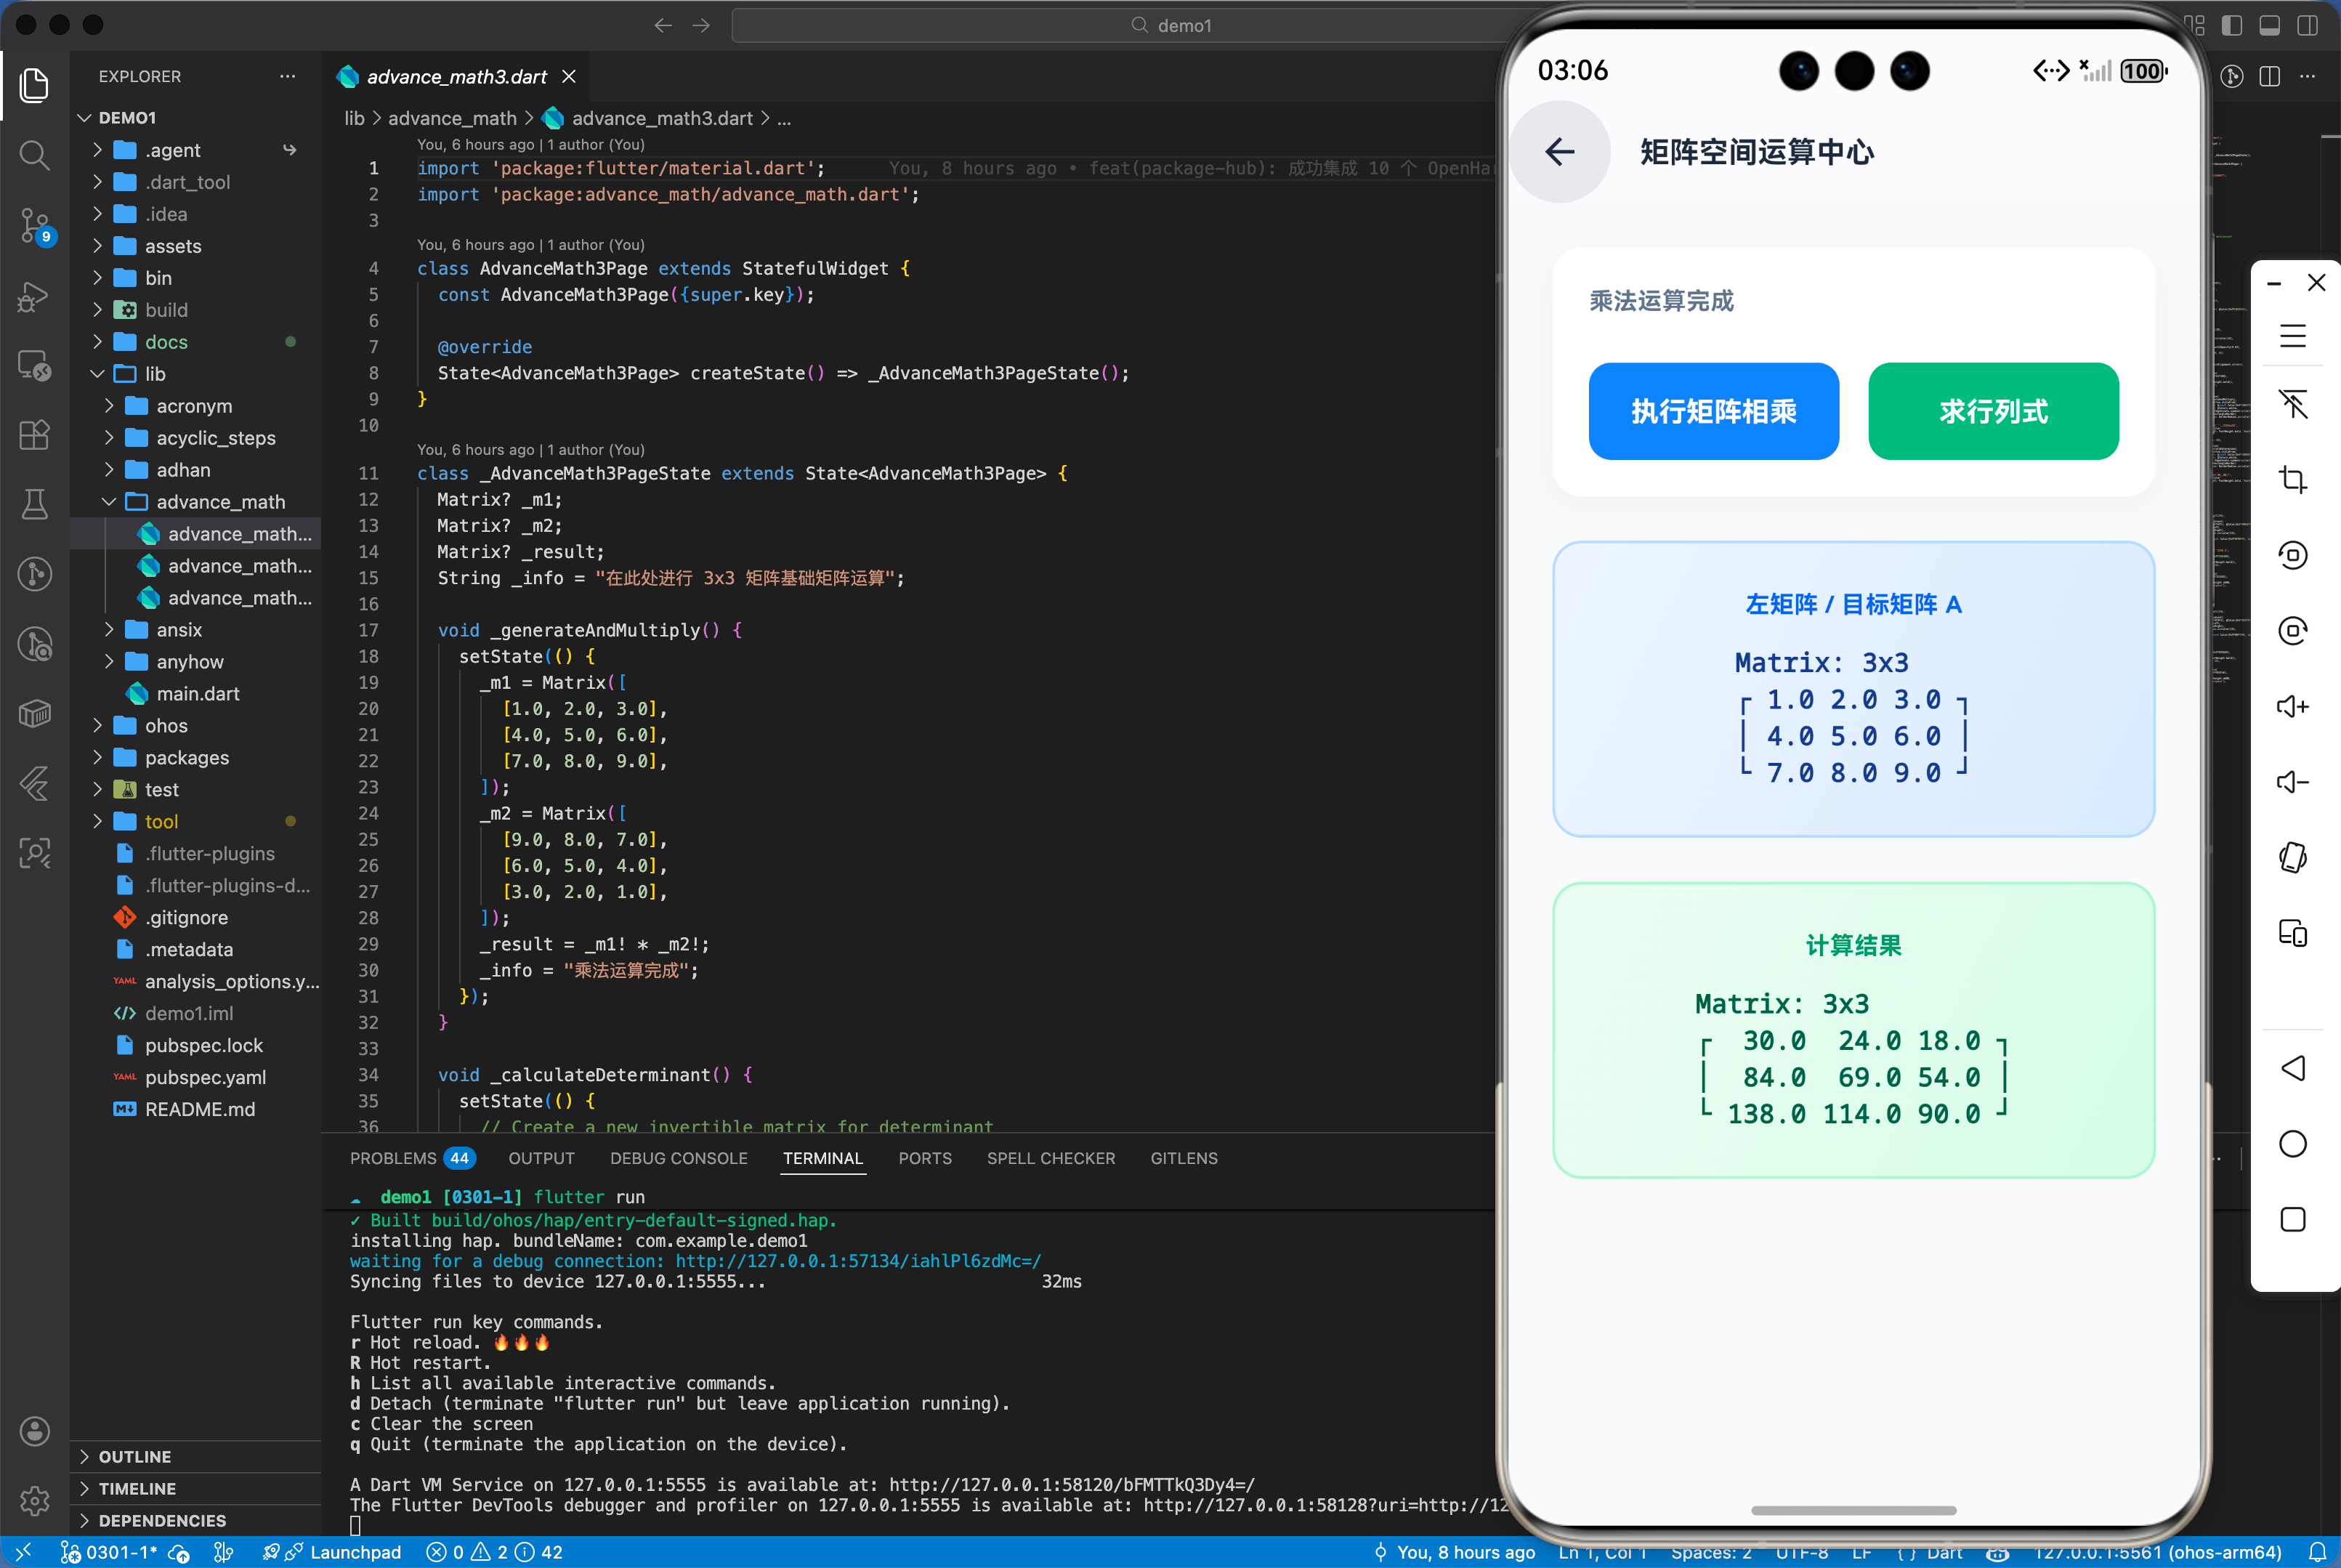Click the emulator volume up icon
The image size is (2341, 1568).
point(2292,707)
